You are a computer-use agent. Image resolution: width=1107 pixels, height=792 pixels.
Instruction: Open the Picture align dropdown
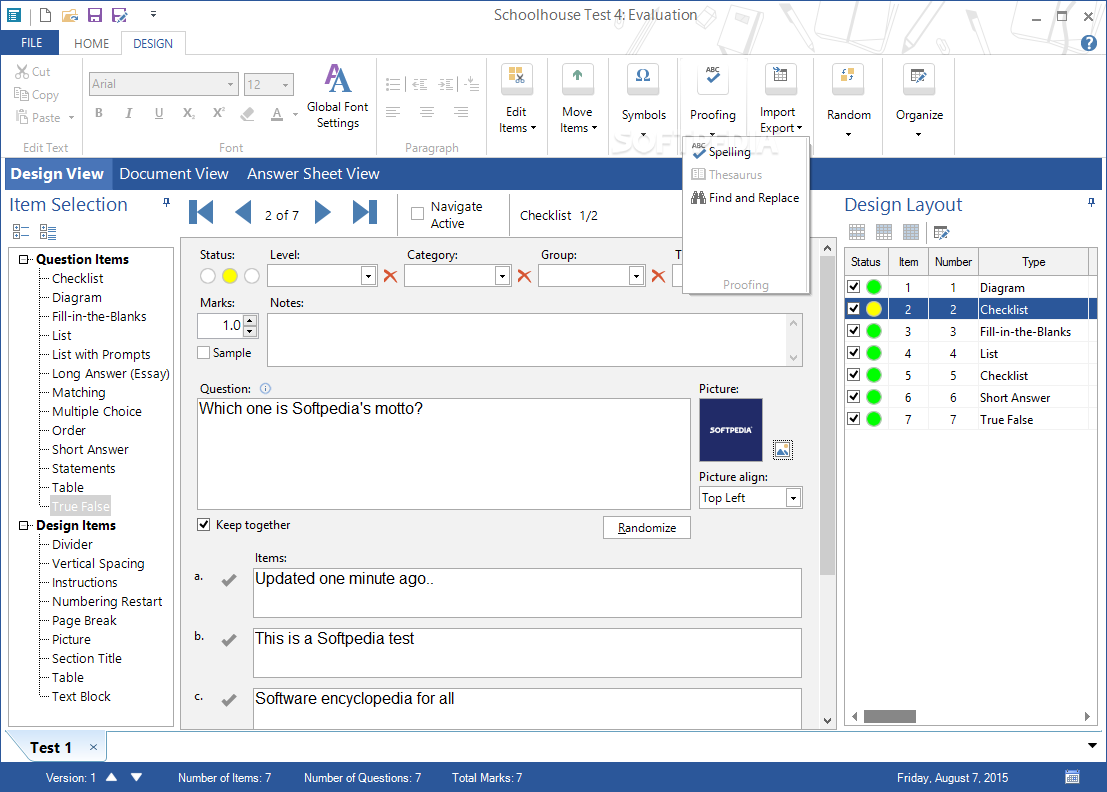point(794,498)
